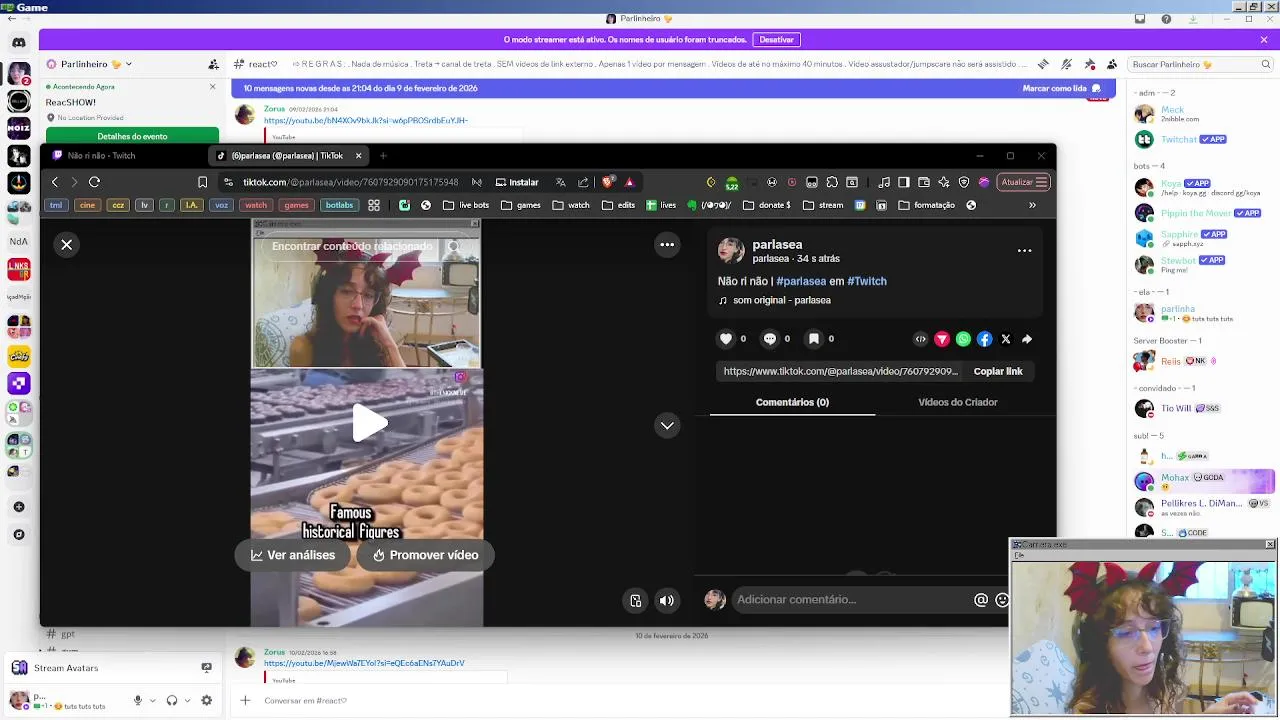Open the edits bookmark folder

(x=617, y=205)
